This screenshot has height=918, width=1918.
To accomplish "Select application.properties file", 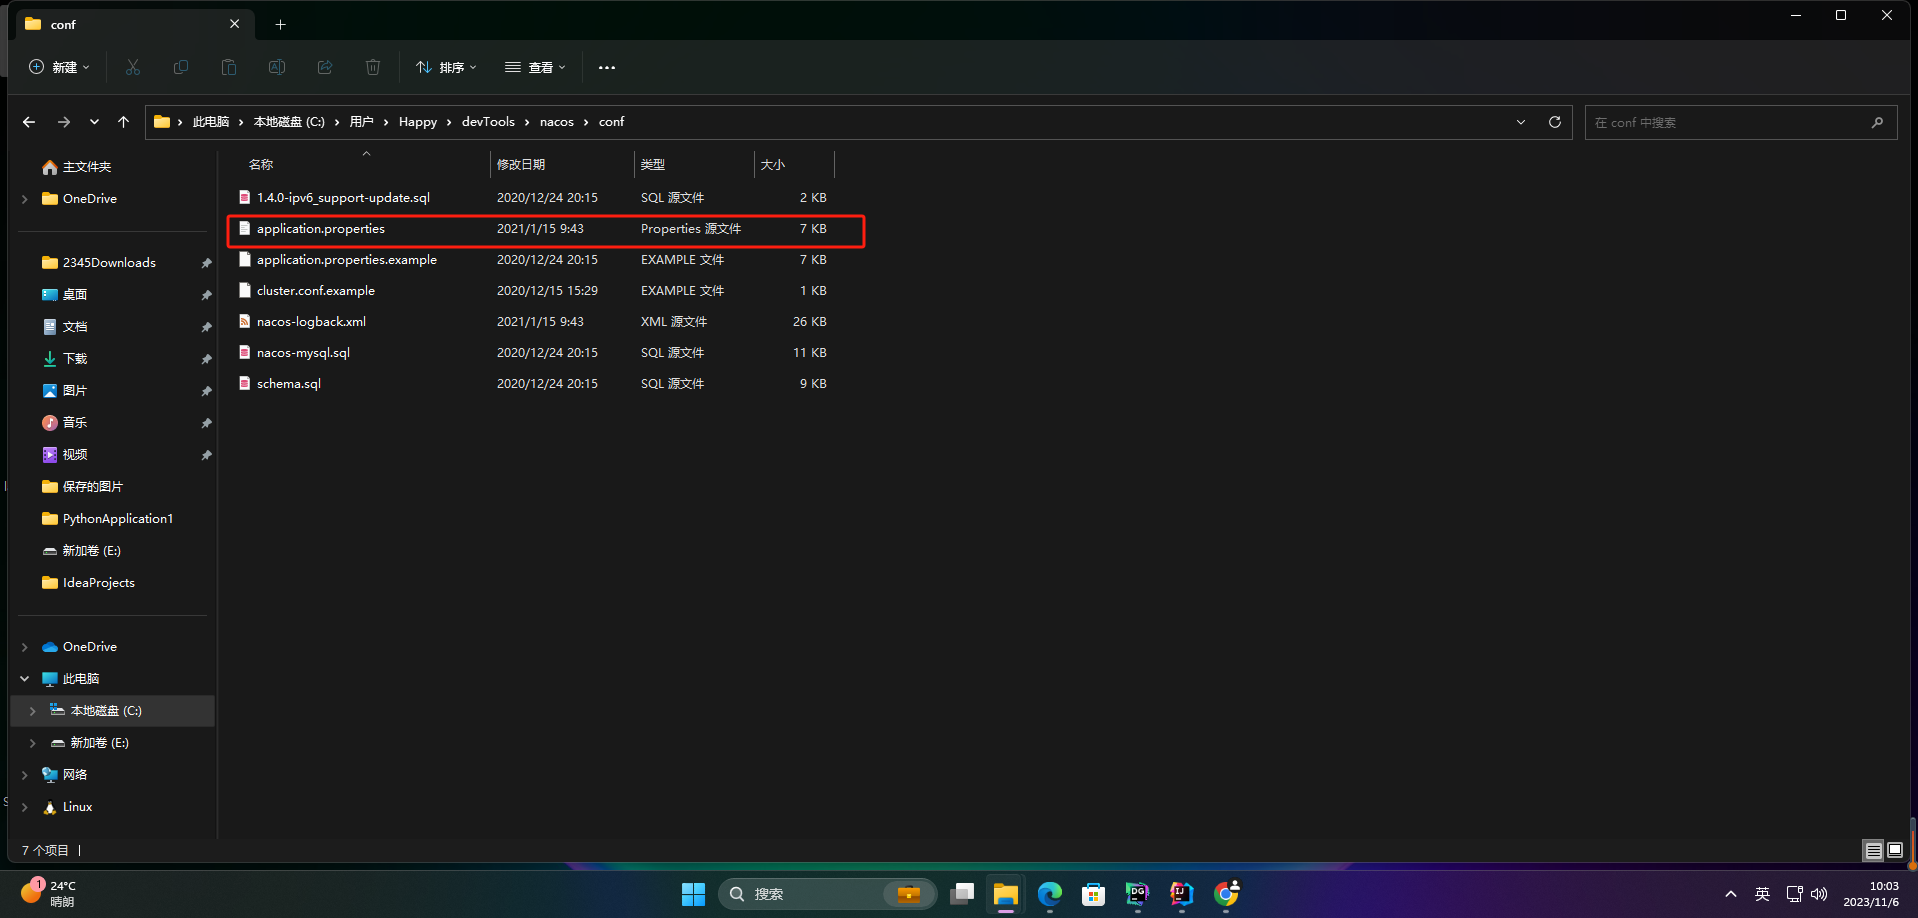I will click(545, 229).
